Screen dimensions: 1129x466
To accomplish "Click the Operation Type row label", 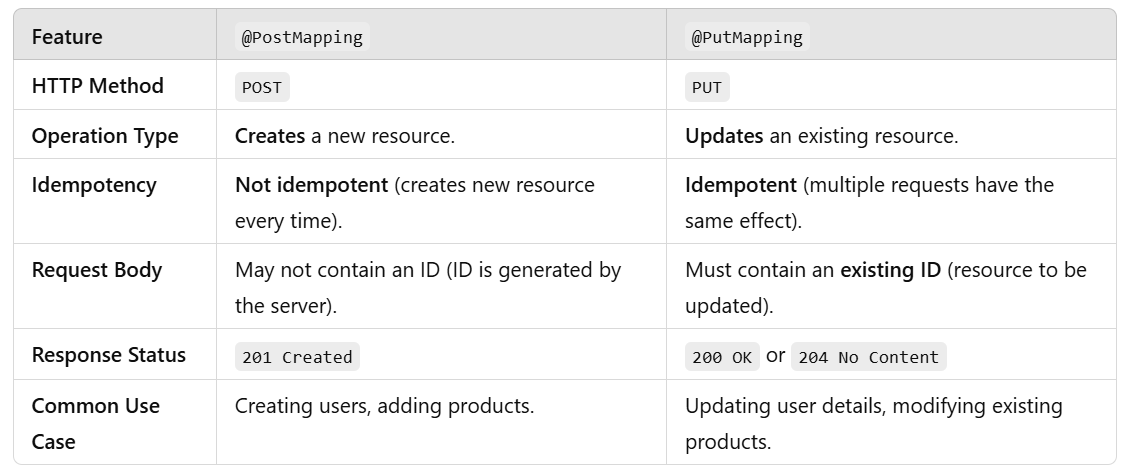I will coord(105,136).
